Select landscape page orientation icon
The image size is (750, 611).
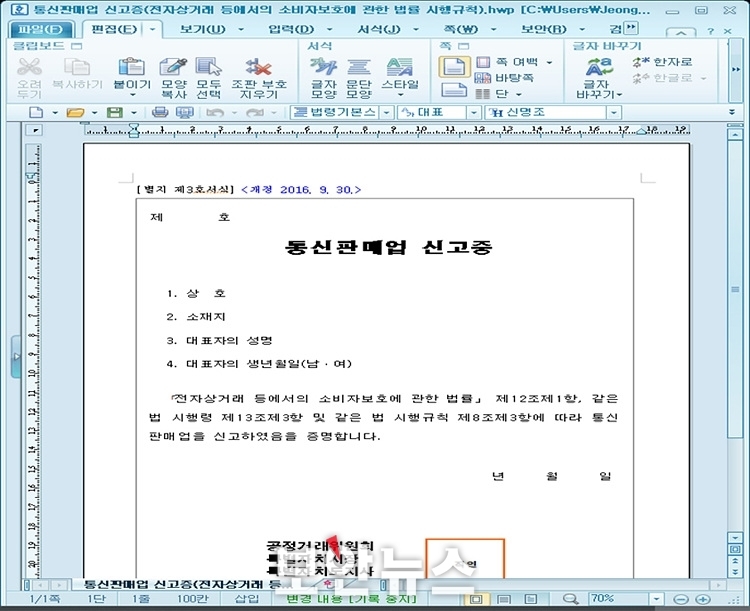[454, 90]
